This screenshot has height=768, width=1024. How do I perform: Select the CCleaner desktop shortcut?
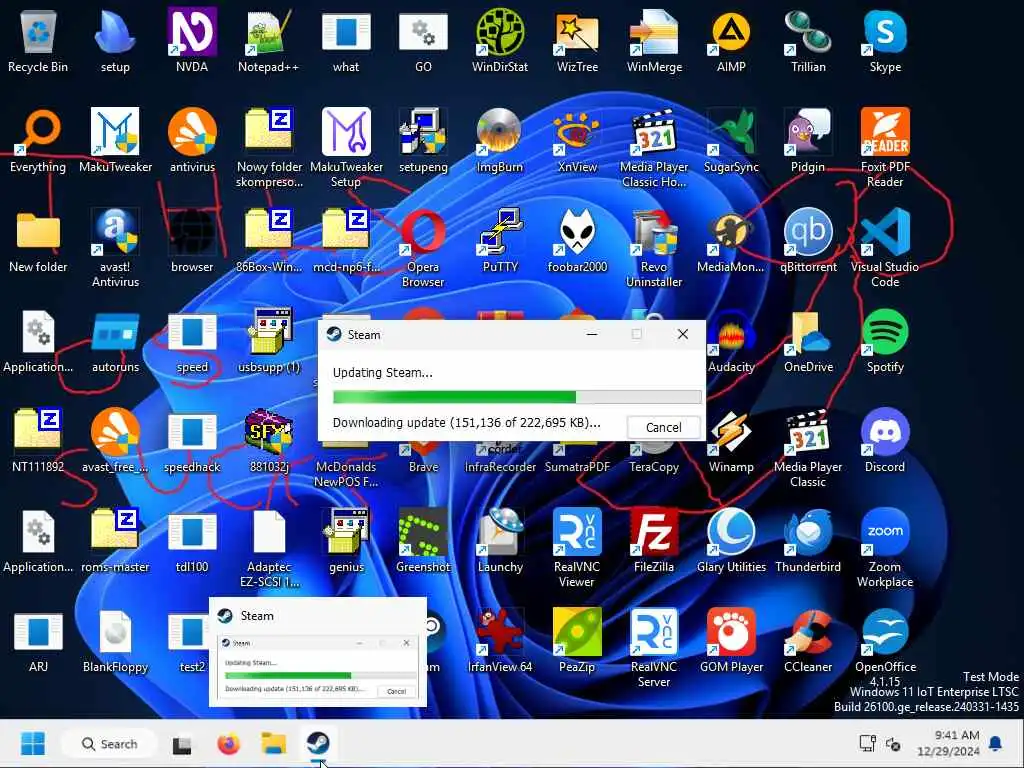pos(808,641)
